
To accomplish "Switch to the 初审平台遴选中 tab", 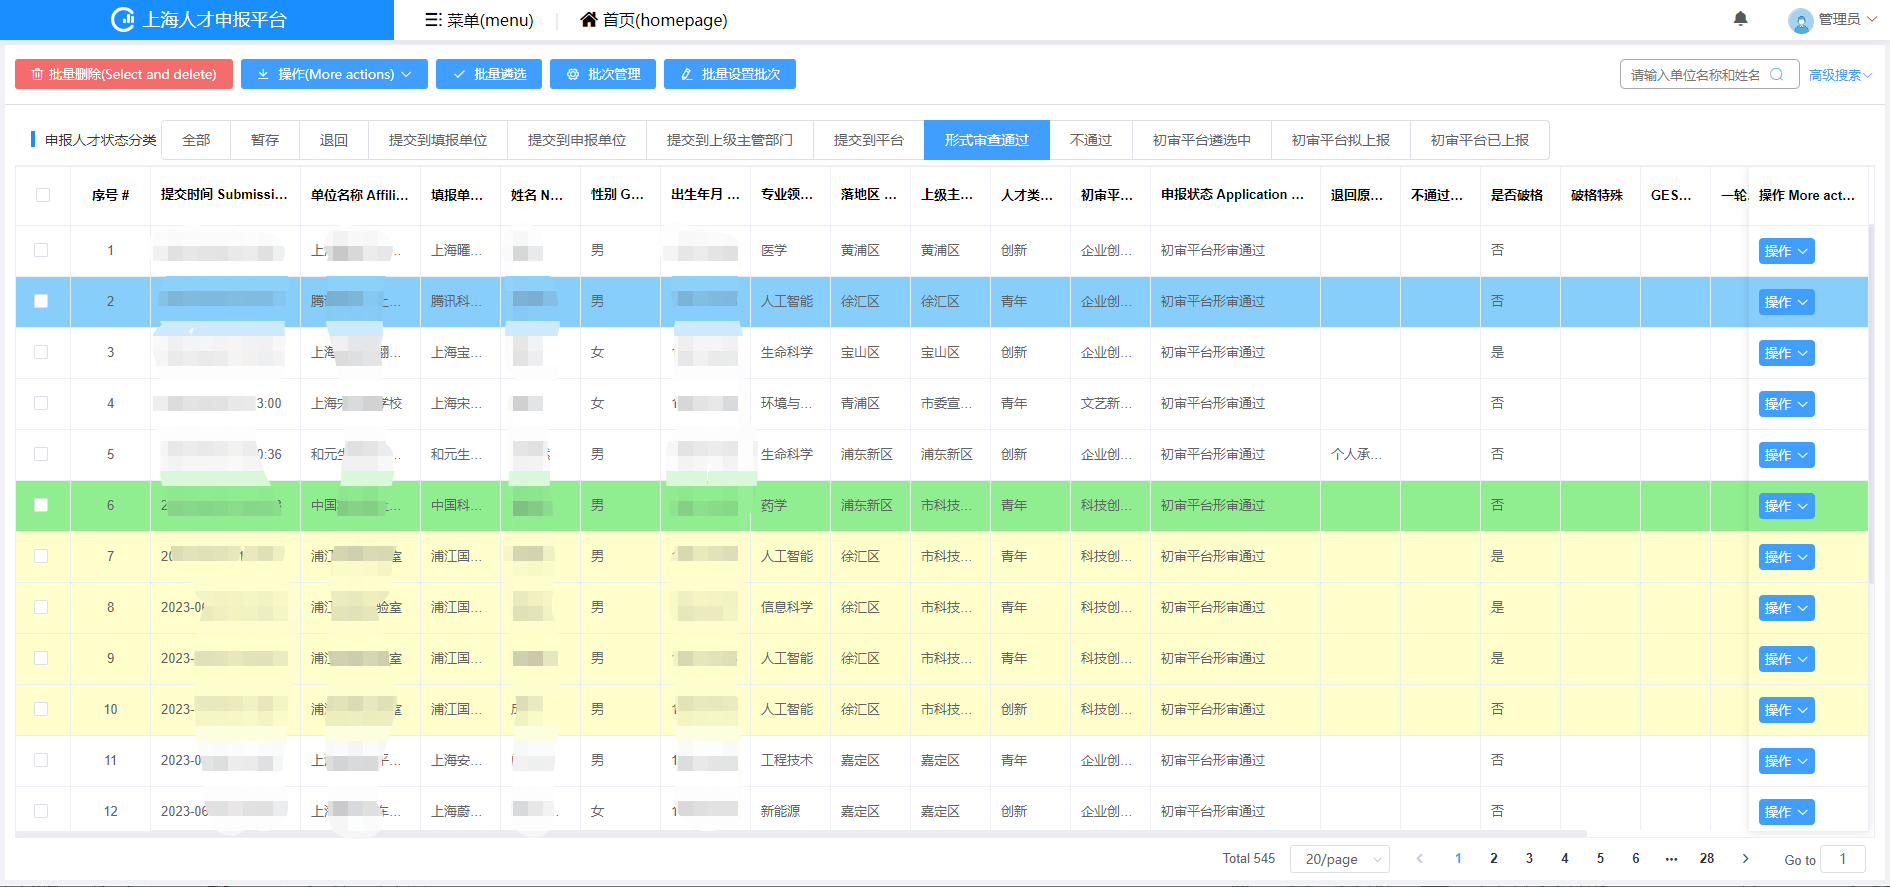I will [x=1202, y=140].
